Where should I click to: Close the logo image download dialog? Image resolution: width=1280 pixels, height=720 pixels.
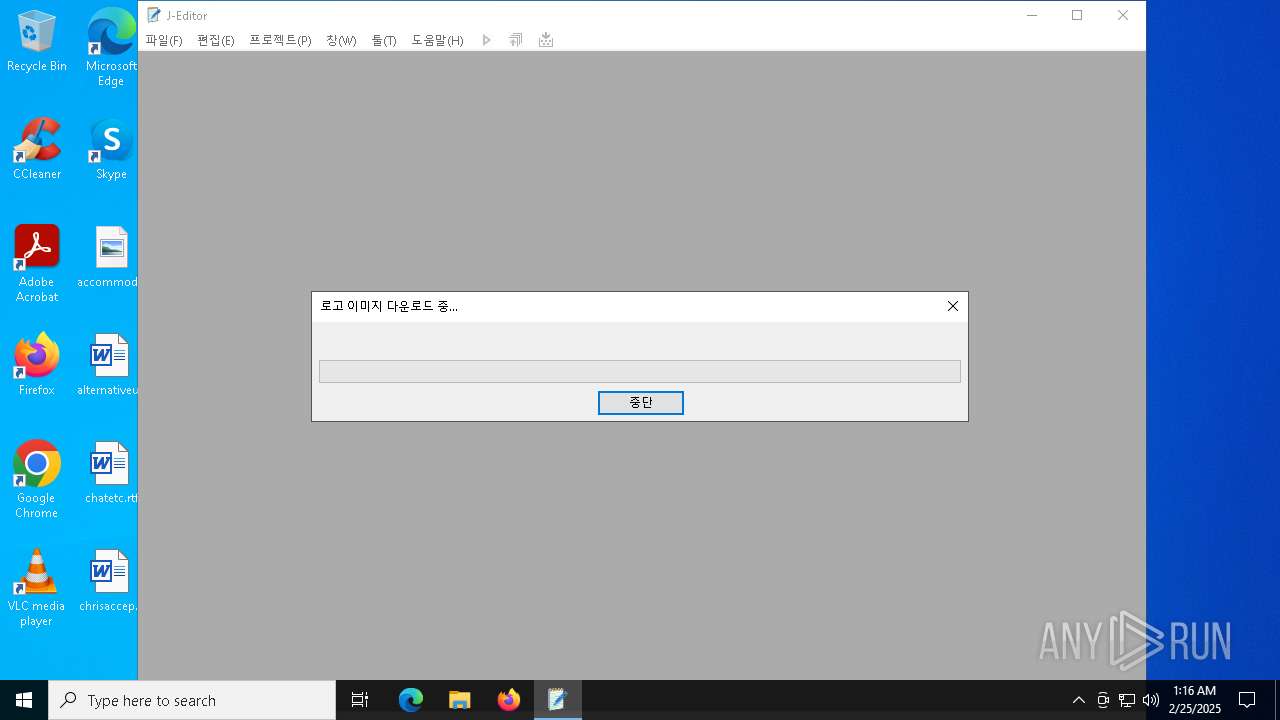coord(953,306)
